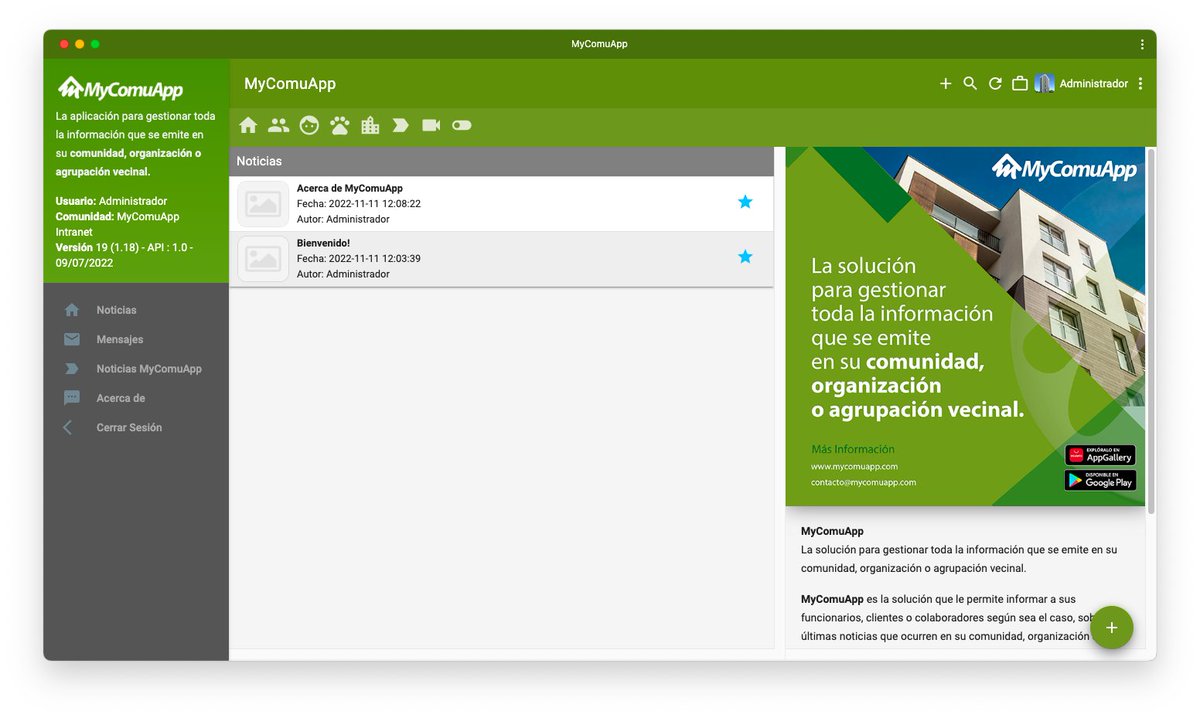The height and width of the screenshot is (718, 1200).
Task: Click the Noticias home icon in sidebar
Action: (71, 310)
